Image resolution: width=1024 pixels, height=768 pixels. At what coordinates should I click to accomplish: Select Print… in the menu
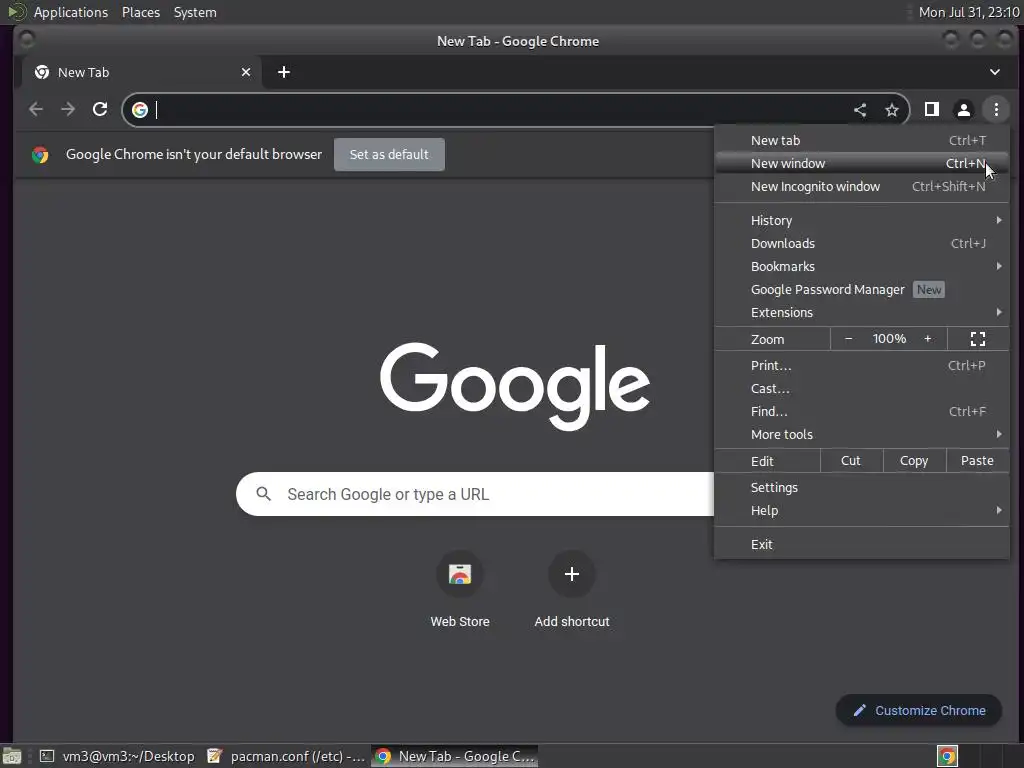tap(862, 365)
